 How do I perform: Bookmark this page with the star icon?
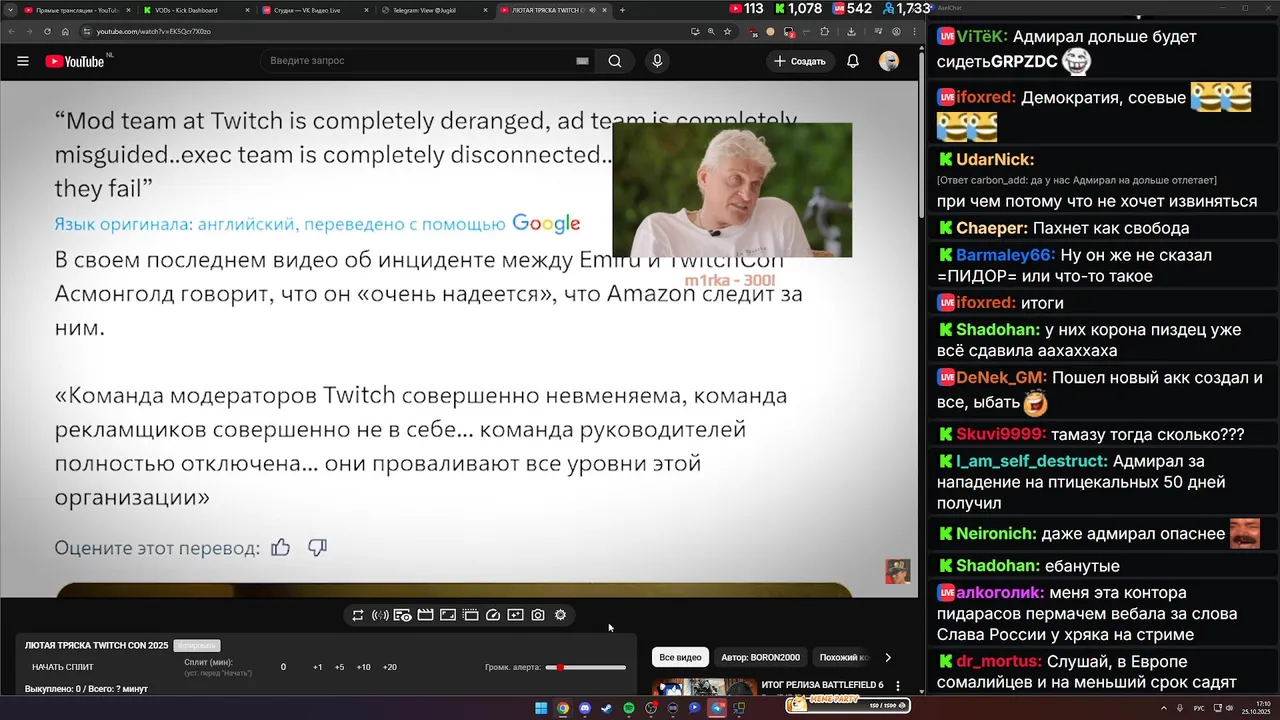pos(727,31)
